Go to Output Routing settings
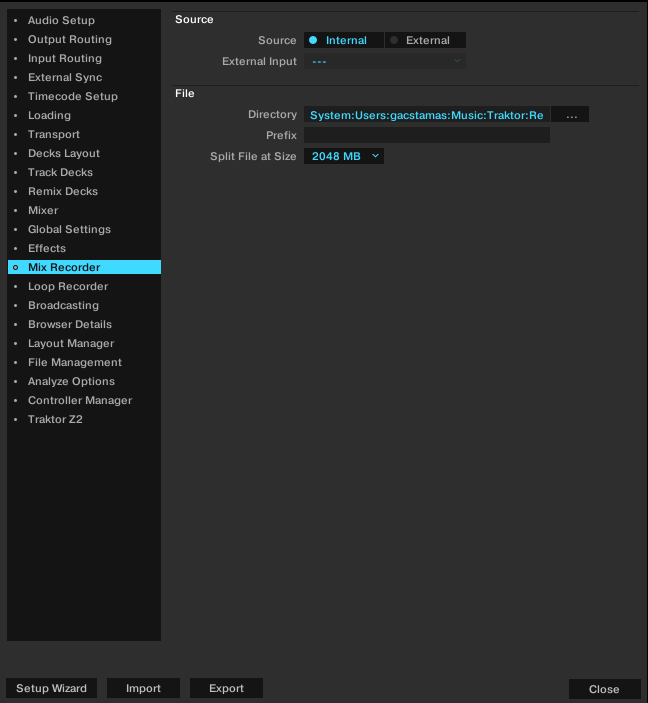 (x=84, y=39)
